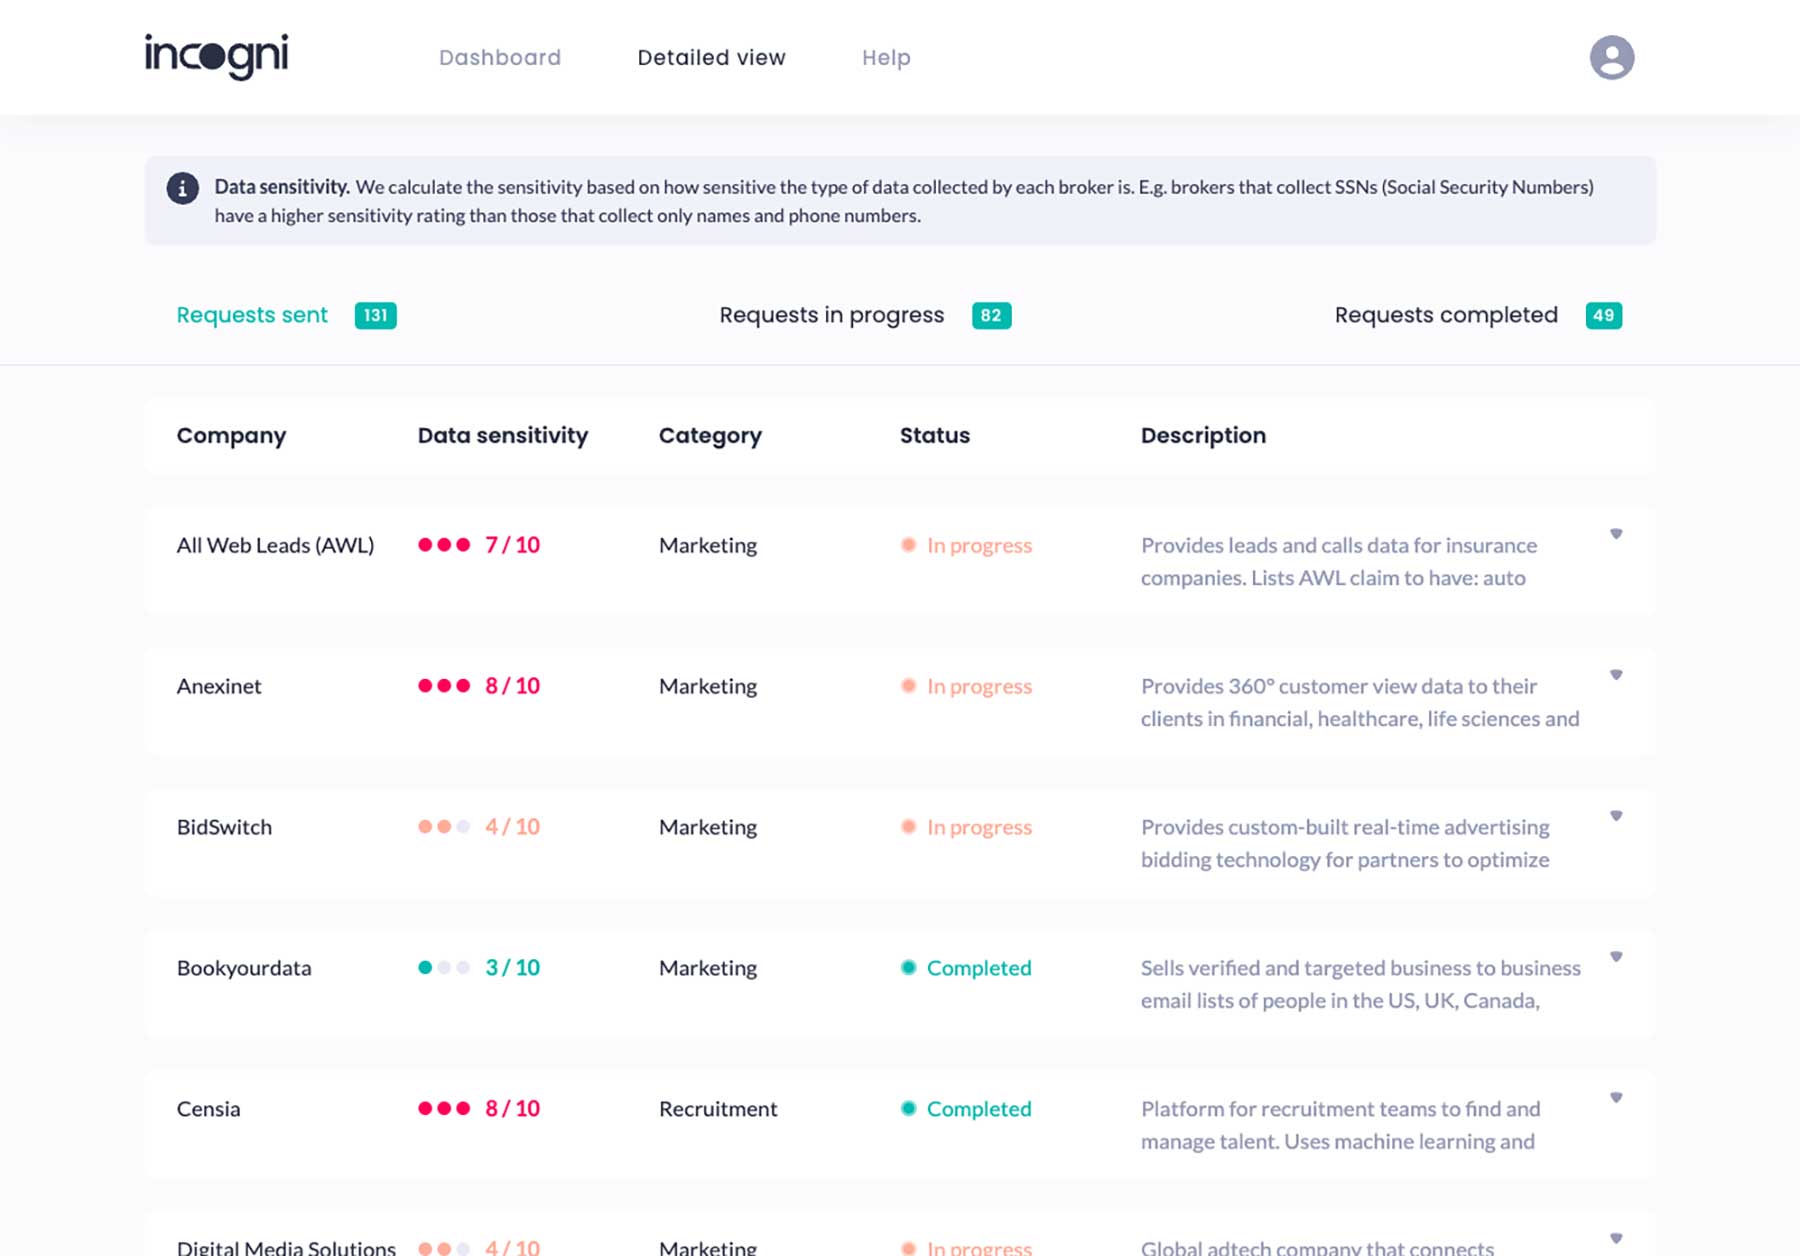
Task: Expand the BidSwitch description
Action: [x=1615, y=816]
